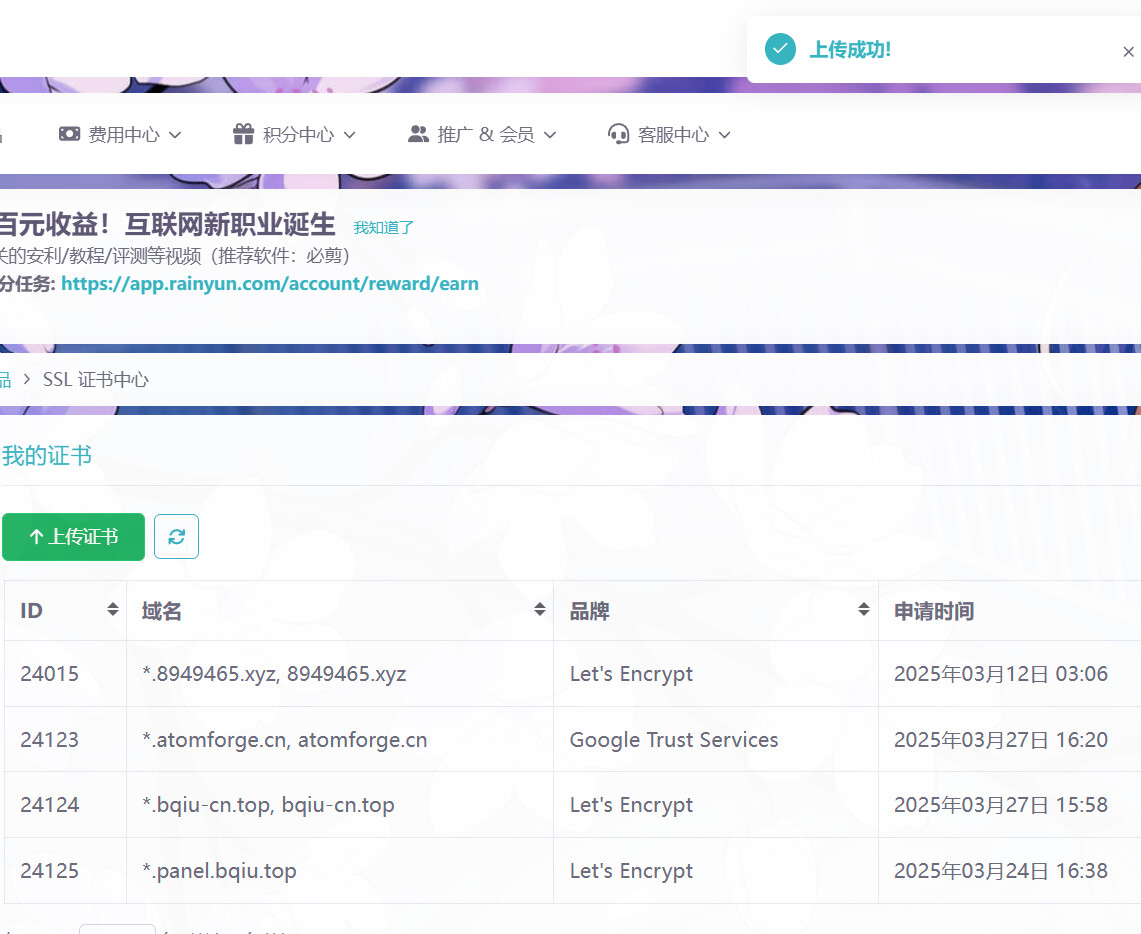Sort table by 域名 column arrows

540,610
